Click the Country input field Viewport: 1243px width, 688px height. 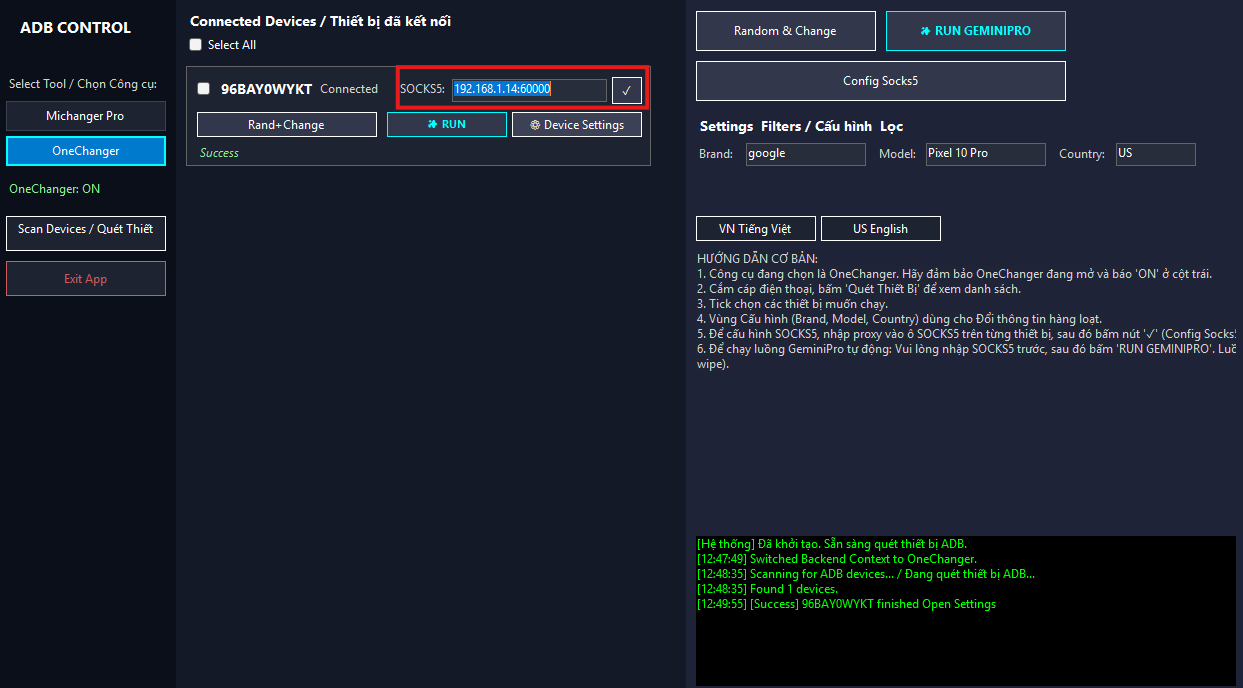(1154, 154)
